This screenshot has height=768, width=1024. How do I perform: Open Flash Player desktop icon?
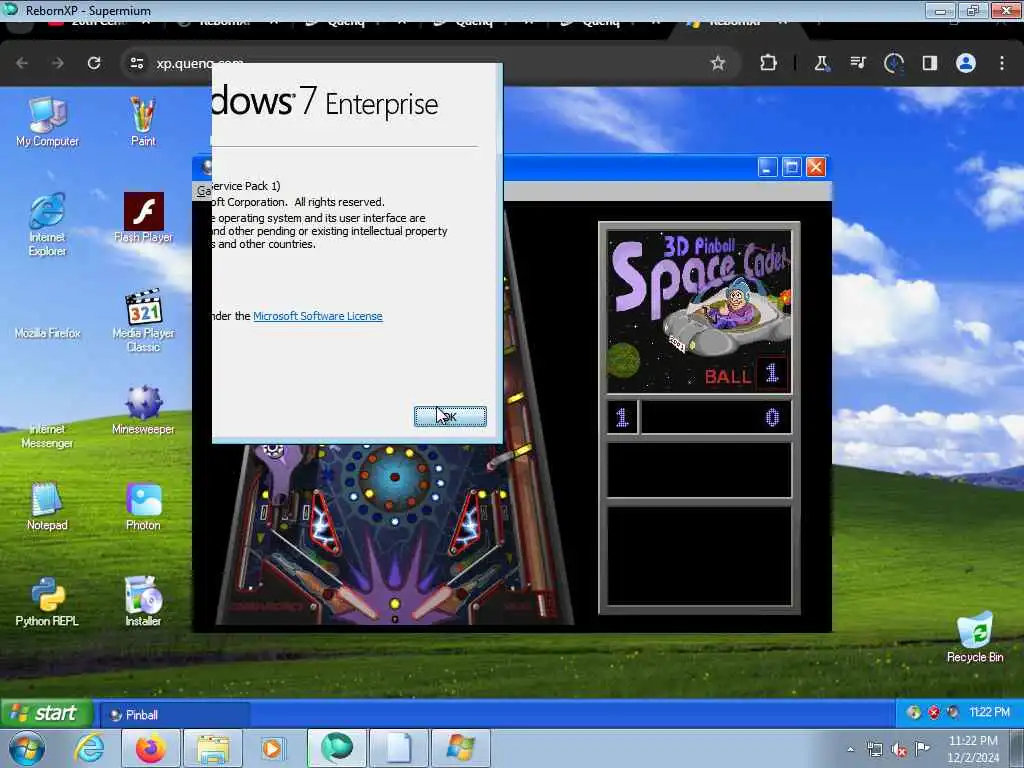(143, 217)
